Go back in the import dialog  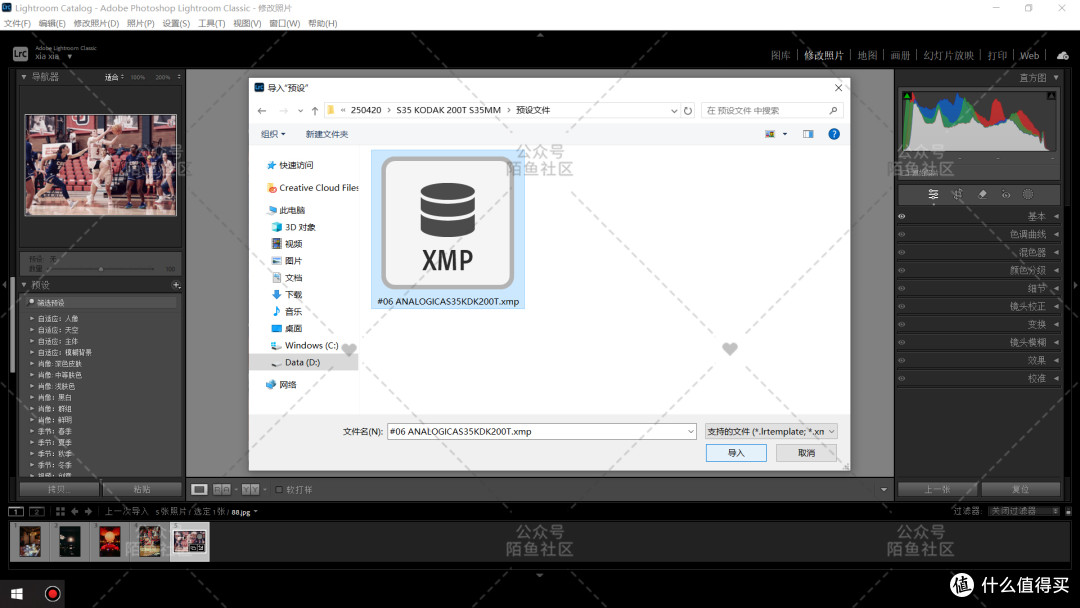pyautogui.click(x=262, y=110)
